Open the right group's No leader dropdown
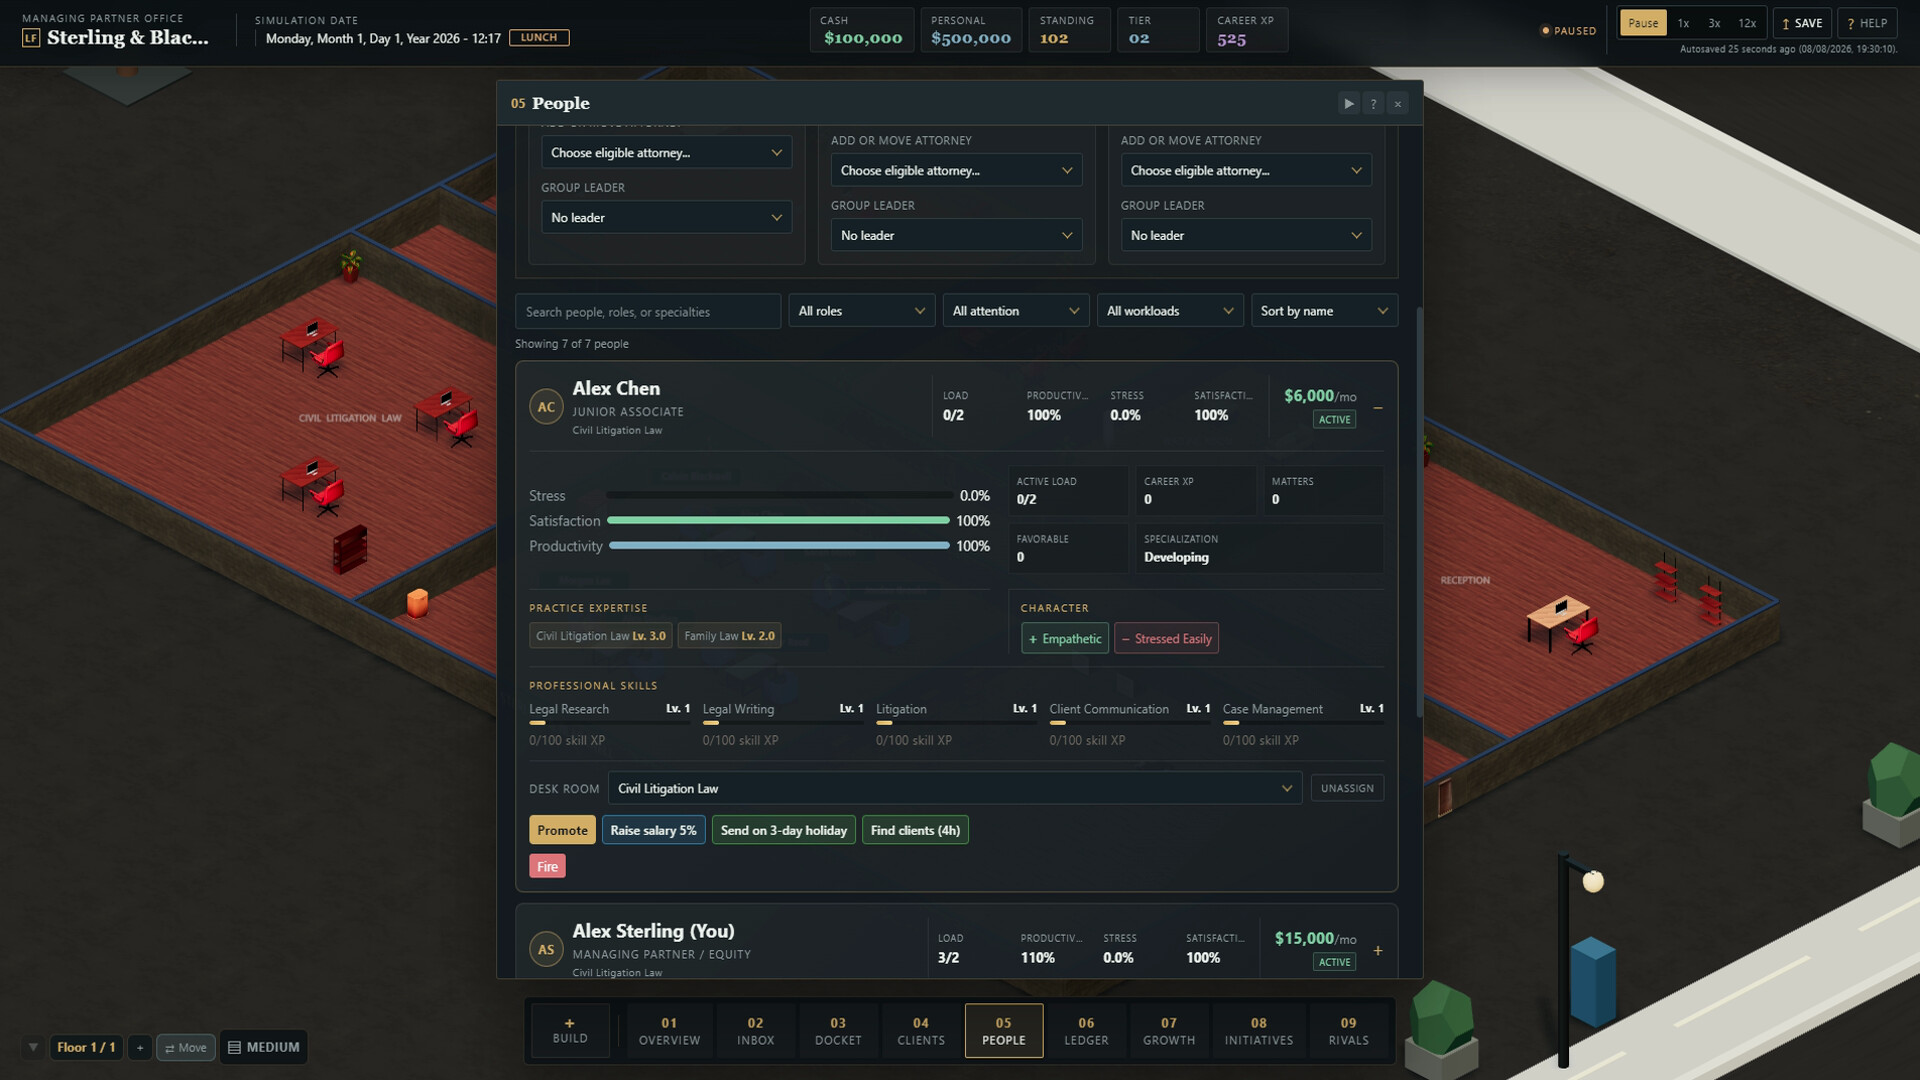 point(1246,235)
